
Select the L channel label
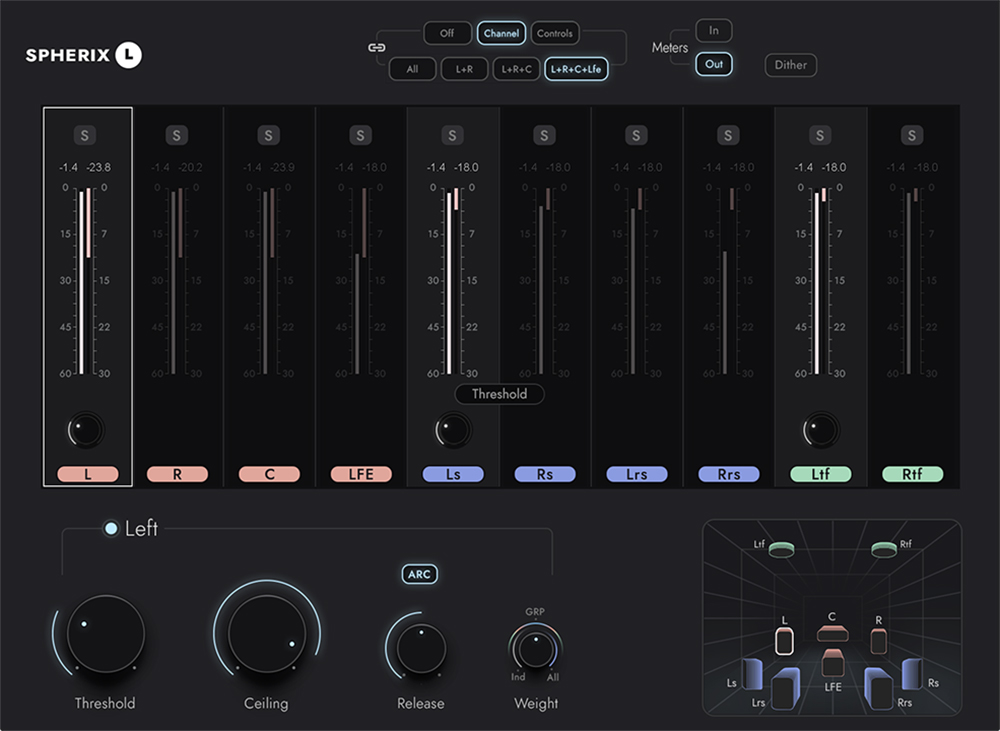coord(88,474)
